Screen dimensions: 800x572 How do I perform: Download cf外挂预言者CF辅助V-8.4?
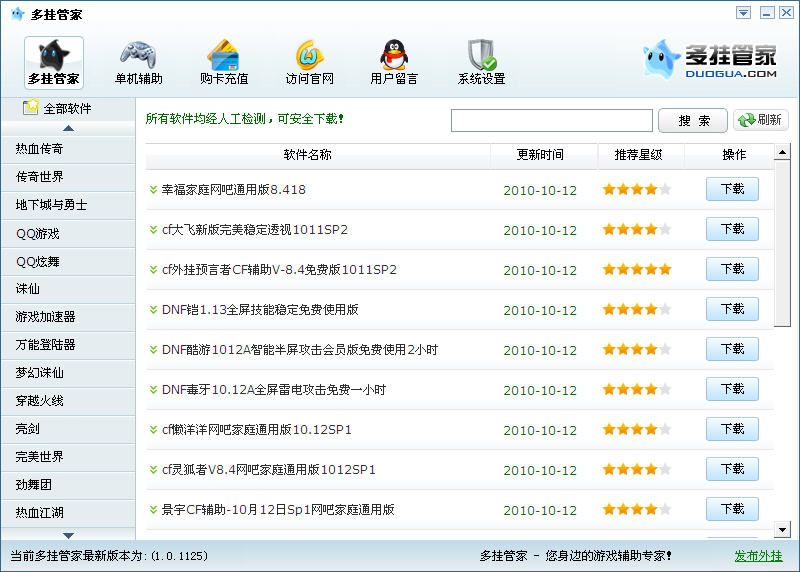coord(732,269)
